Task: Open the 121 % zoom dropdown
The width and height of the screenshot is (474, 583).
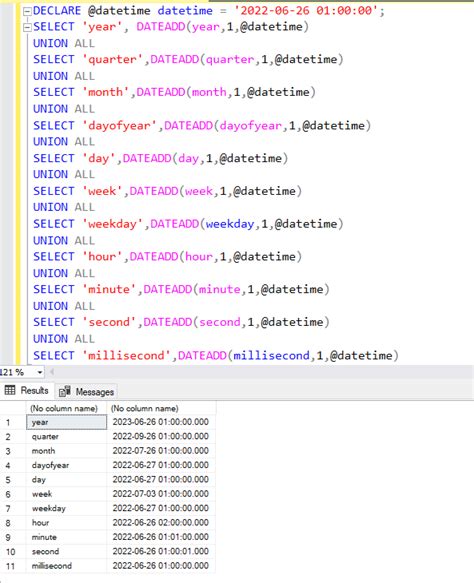Action: pos(39,372)
